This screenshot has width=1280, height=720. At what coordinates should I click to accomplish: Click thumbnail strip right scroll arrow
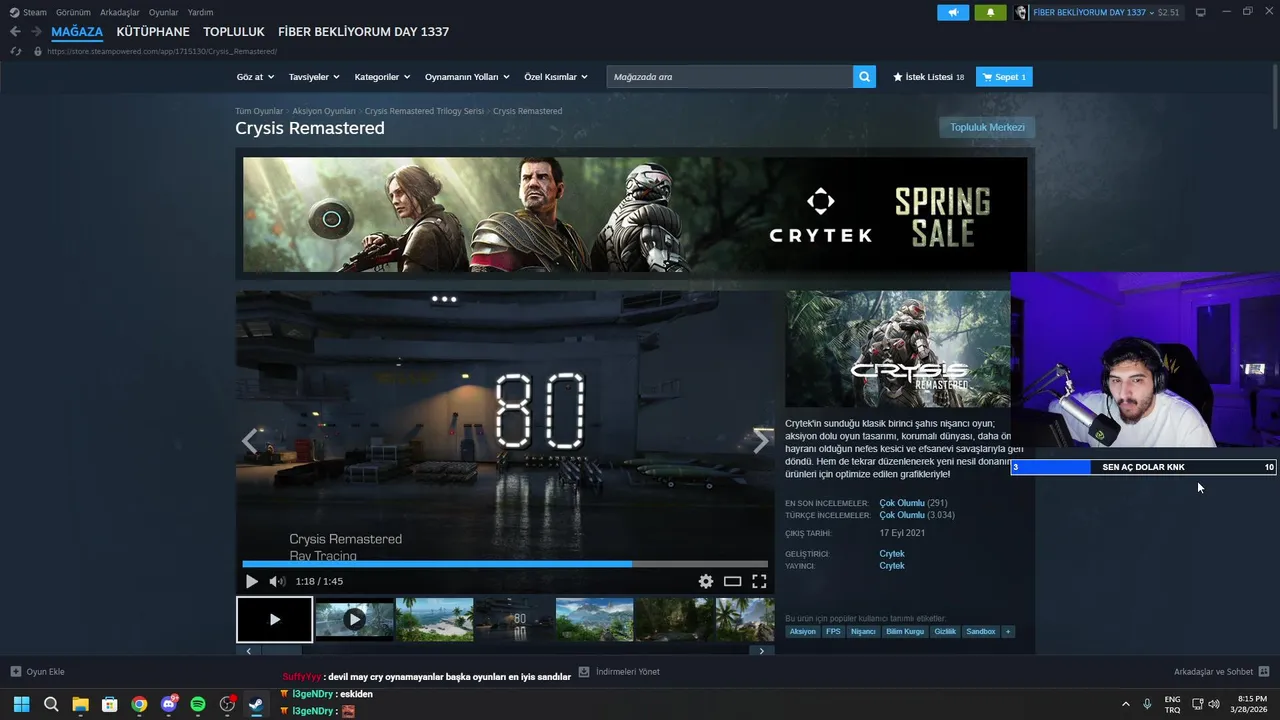point(761,651)
